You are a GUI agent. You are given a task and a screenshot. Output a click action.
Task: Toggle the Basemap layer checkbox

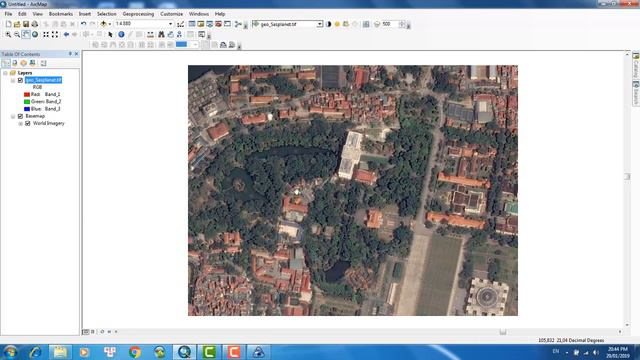20,116
